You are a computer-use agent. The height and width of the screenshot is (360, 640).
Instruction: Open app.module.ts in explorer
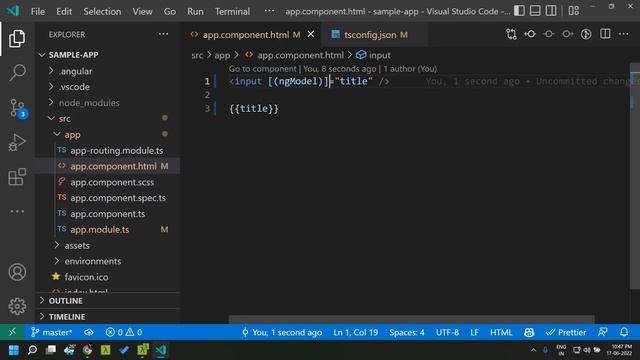pyautogui.click(x=108, y=229)
